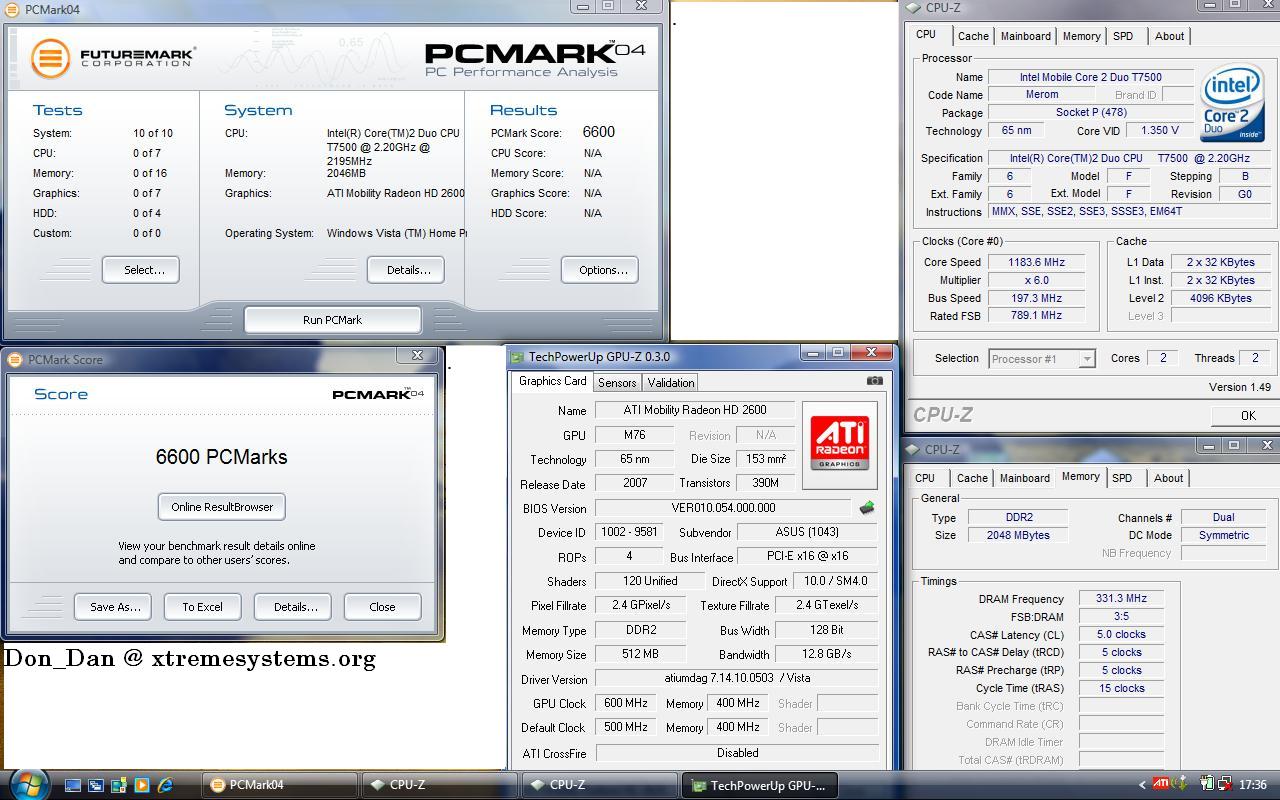Click GPU Clock 600 MHz field
This screenshot has width=1280, height=800.
pyautogui.click(x=626, y=704)
